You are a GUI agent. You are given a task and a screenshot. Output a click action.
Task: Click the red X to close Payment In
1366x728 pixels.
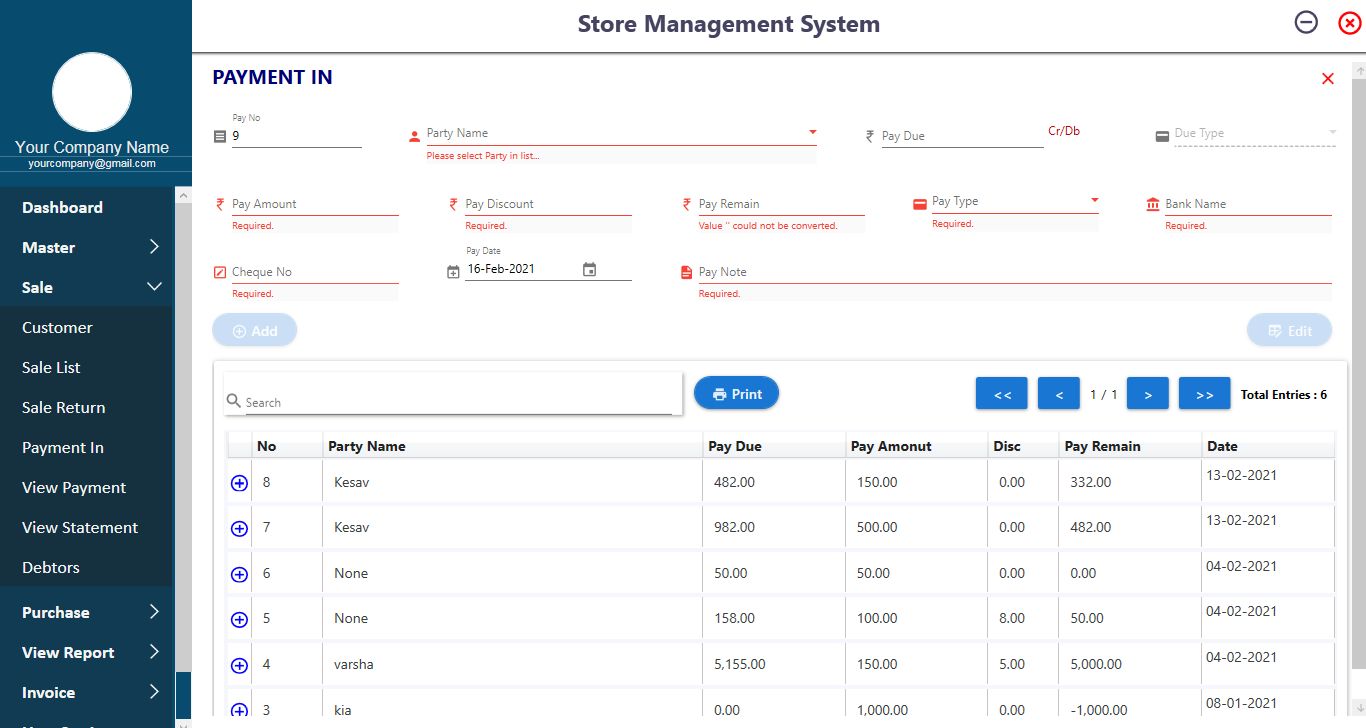[x=1328, y=79]
